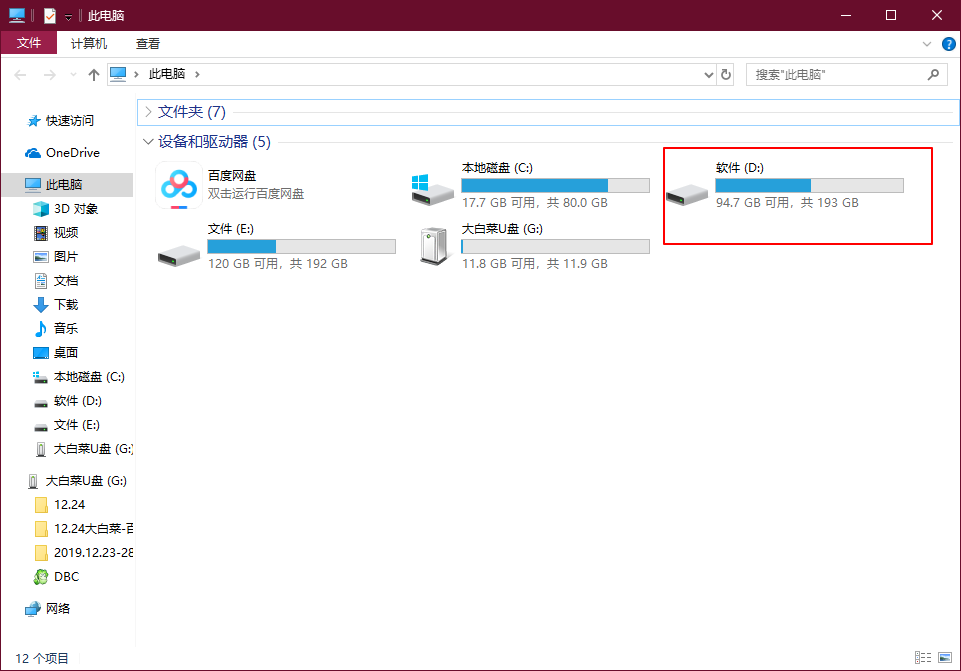The width and height of the screenshot is (961, 671).
Task: Click 120 GB 可用, 共 192 GB text
Action: [x=278, y=263]
